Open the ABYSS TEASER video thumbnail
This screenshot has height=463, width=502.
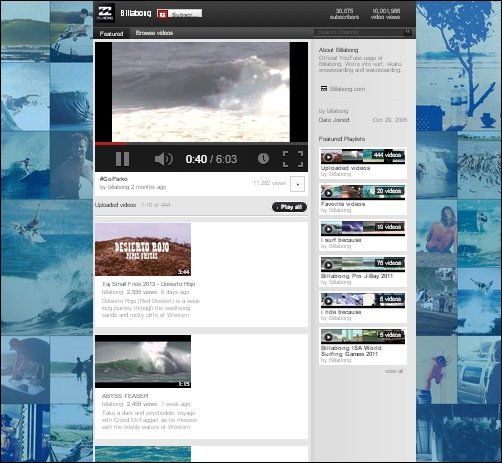pos(143,361)
